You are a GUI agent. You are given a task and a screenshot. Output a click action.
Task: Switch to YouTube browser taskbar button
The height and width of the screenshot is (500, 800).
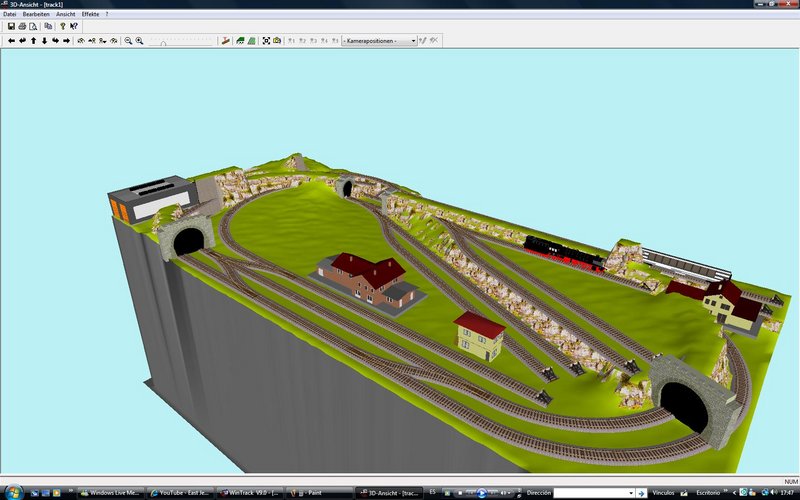[x=181, y=493]
